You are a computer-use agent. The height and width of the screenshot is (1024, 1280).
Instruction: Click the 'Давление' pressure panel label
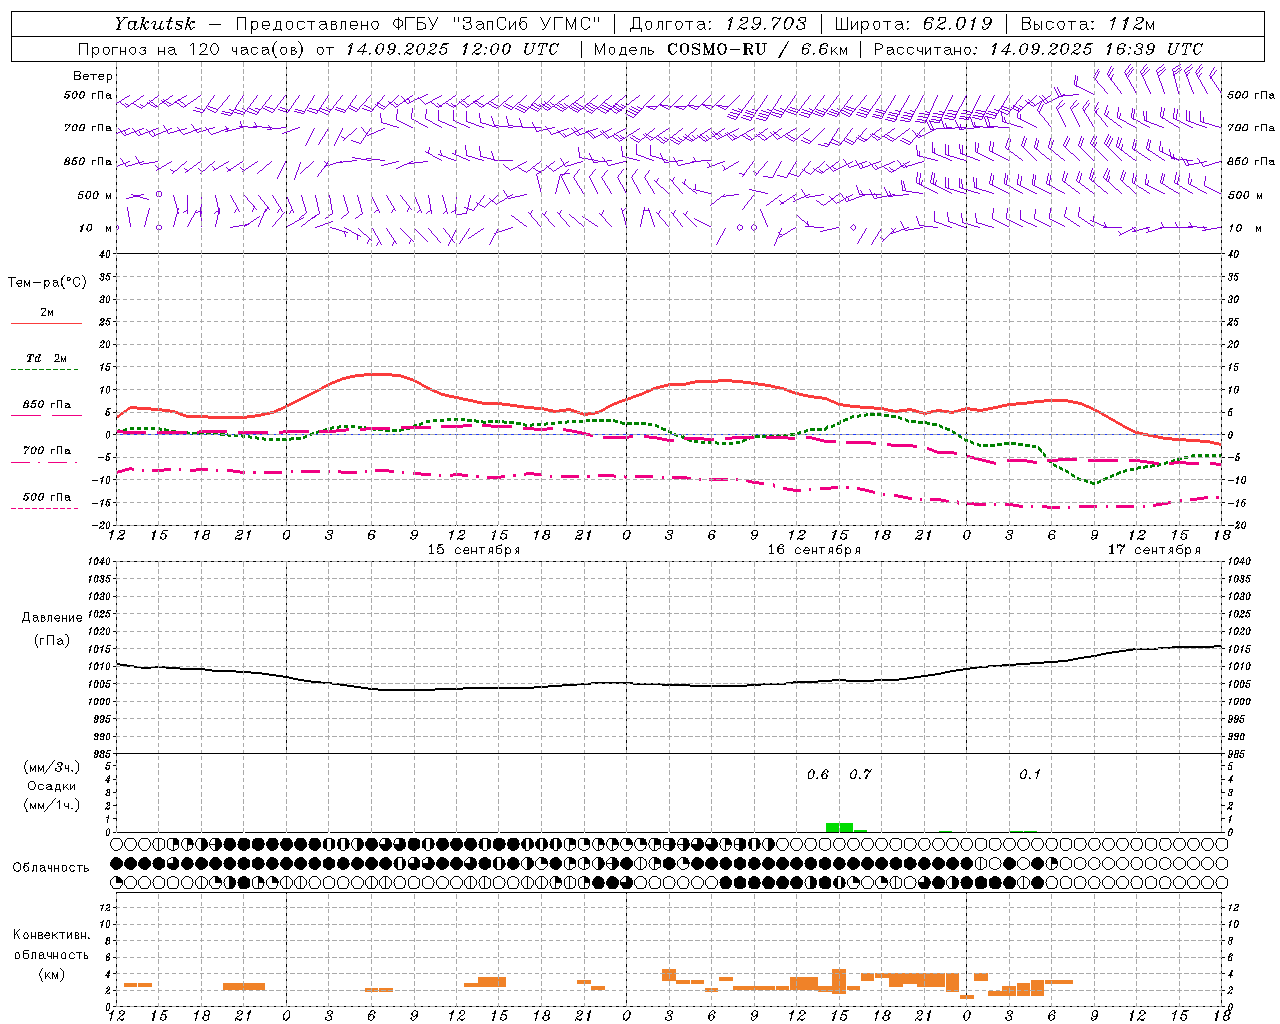[52, 618]
